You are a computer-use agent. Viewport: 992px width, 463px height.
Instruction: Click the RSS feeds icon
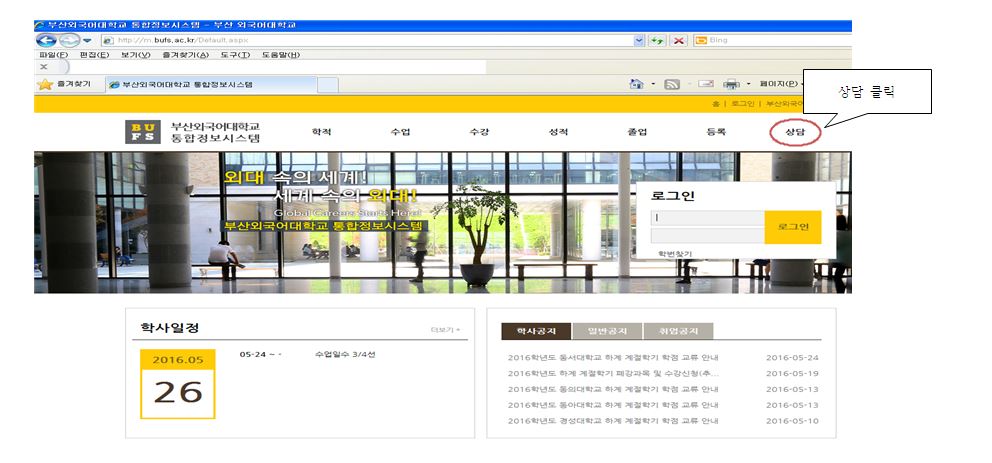(x=672, y=84)
